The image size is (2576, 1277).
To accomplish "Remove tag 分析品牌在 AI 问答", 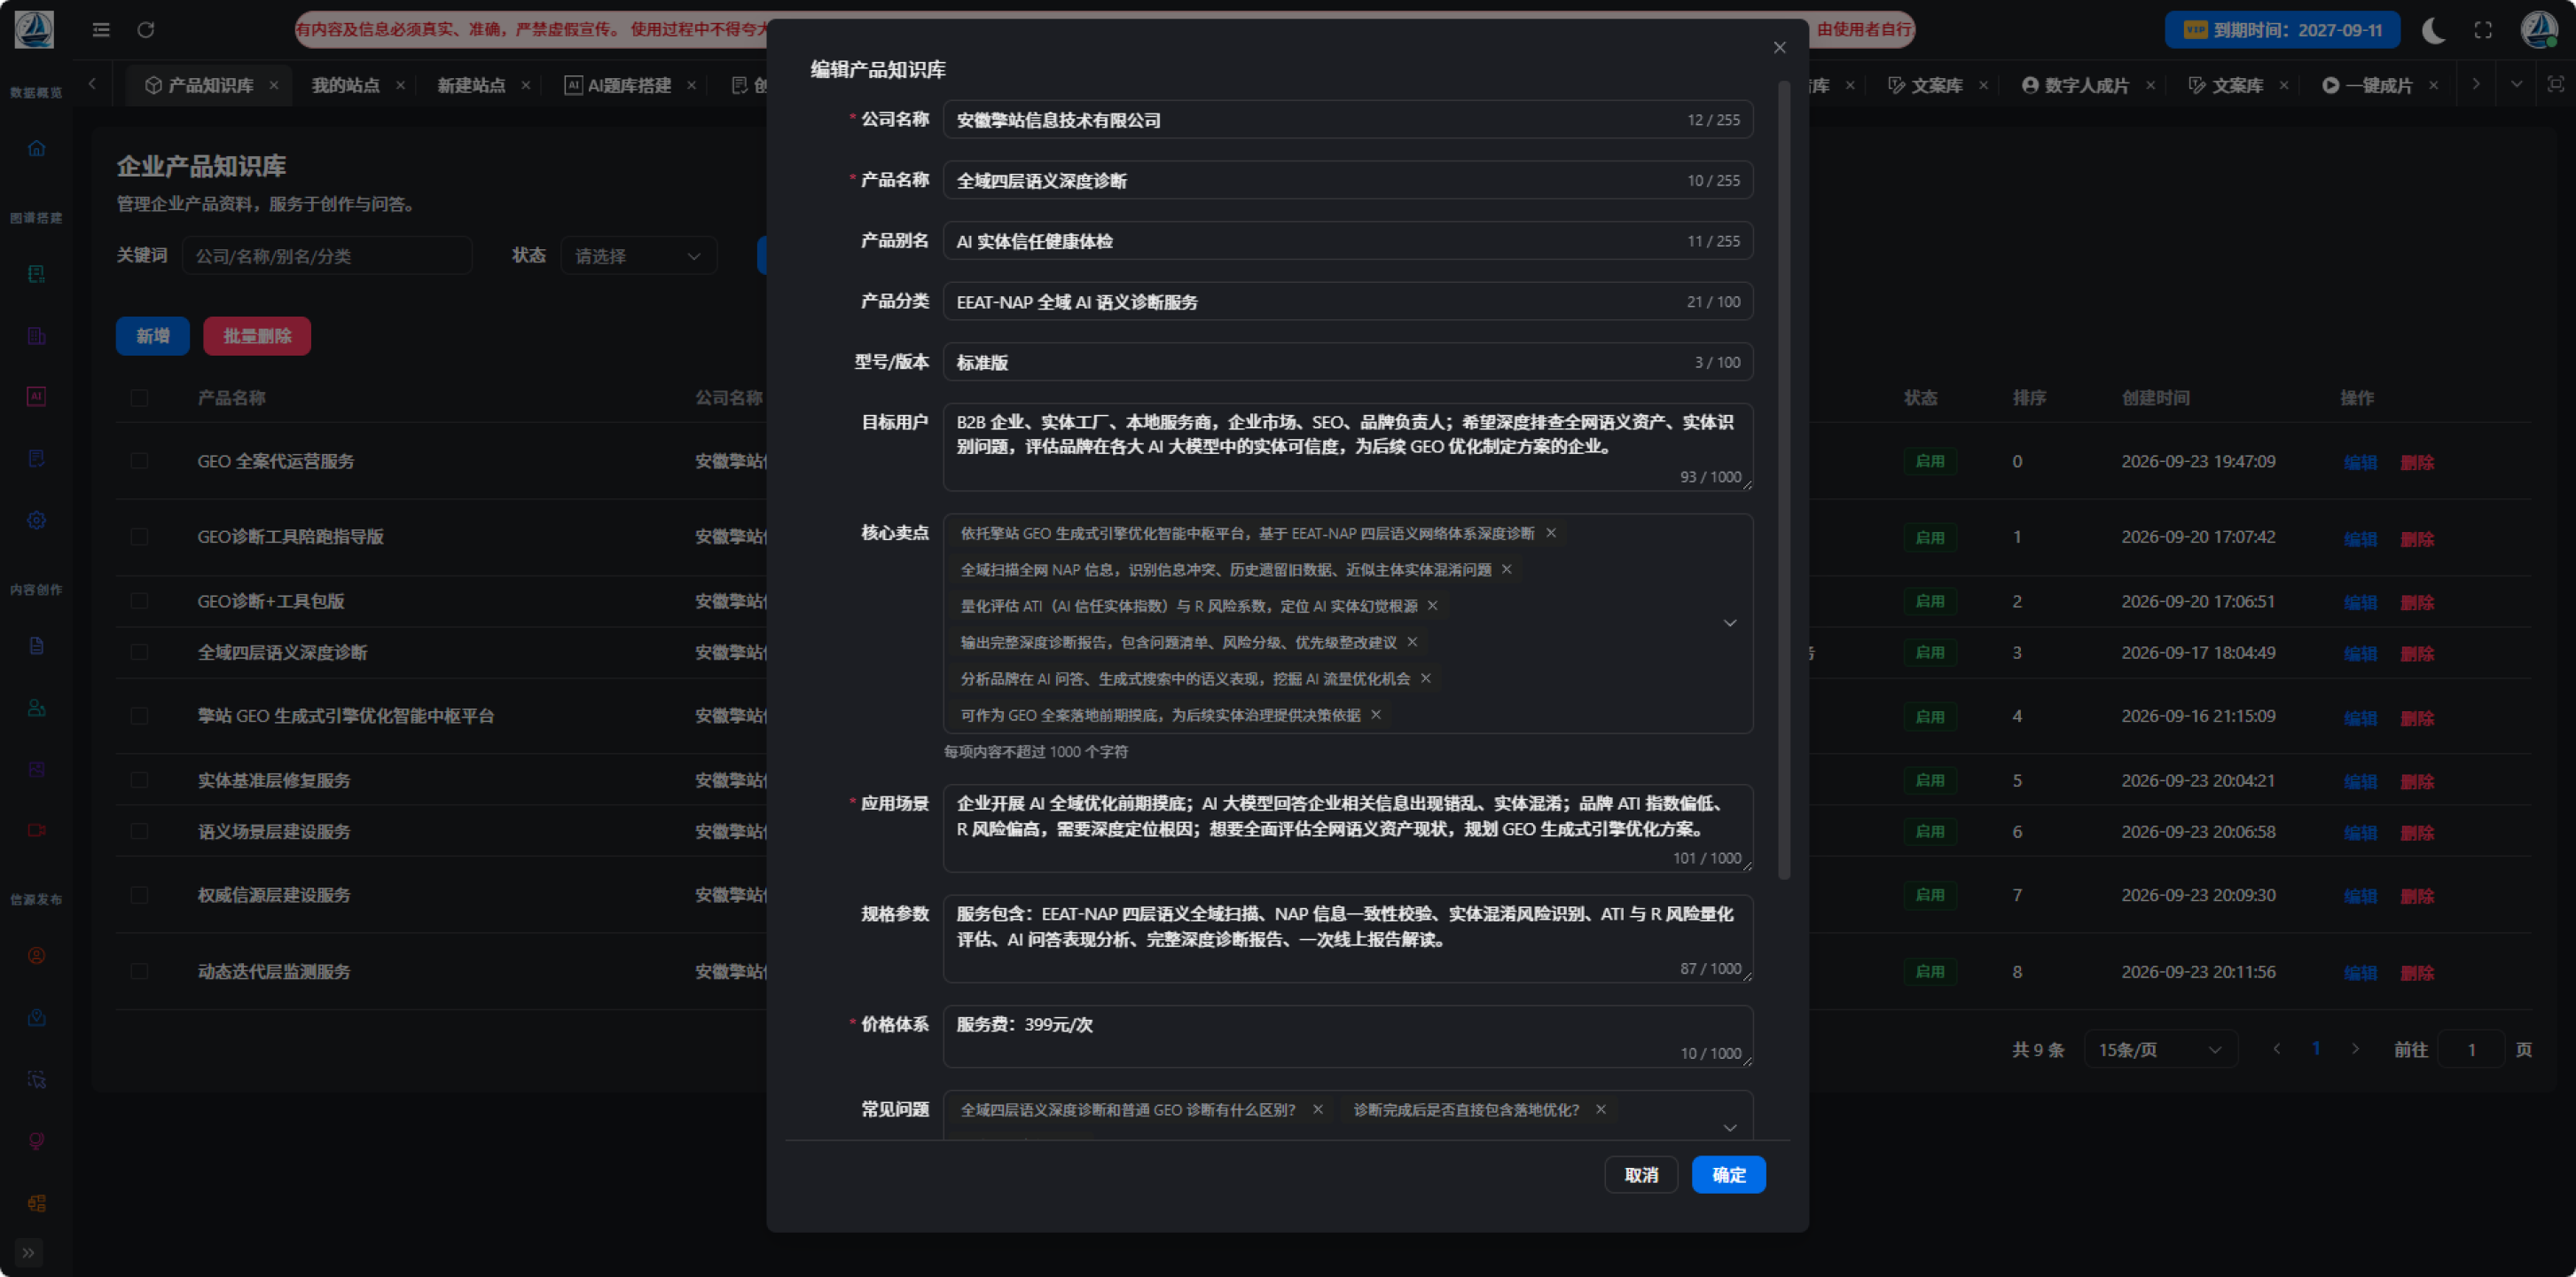I will (x=1426, y=678).
